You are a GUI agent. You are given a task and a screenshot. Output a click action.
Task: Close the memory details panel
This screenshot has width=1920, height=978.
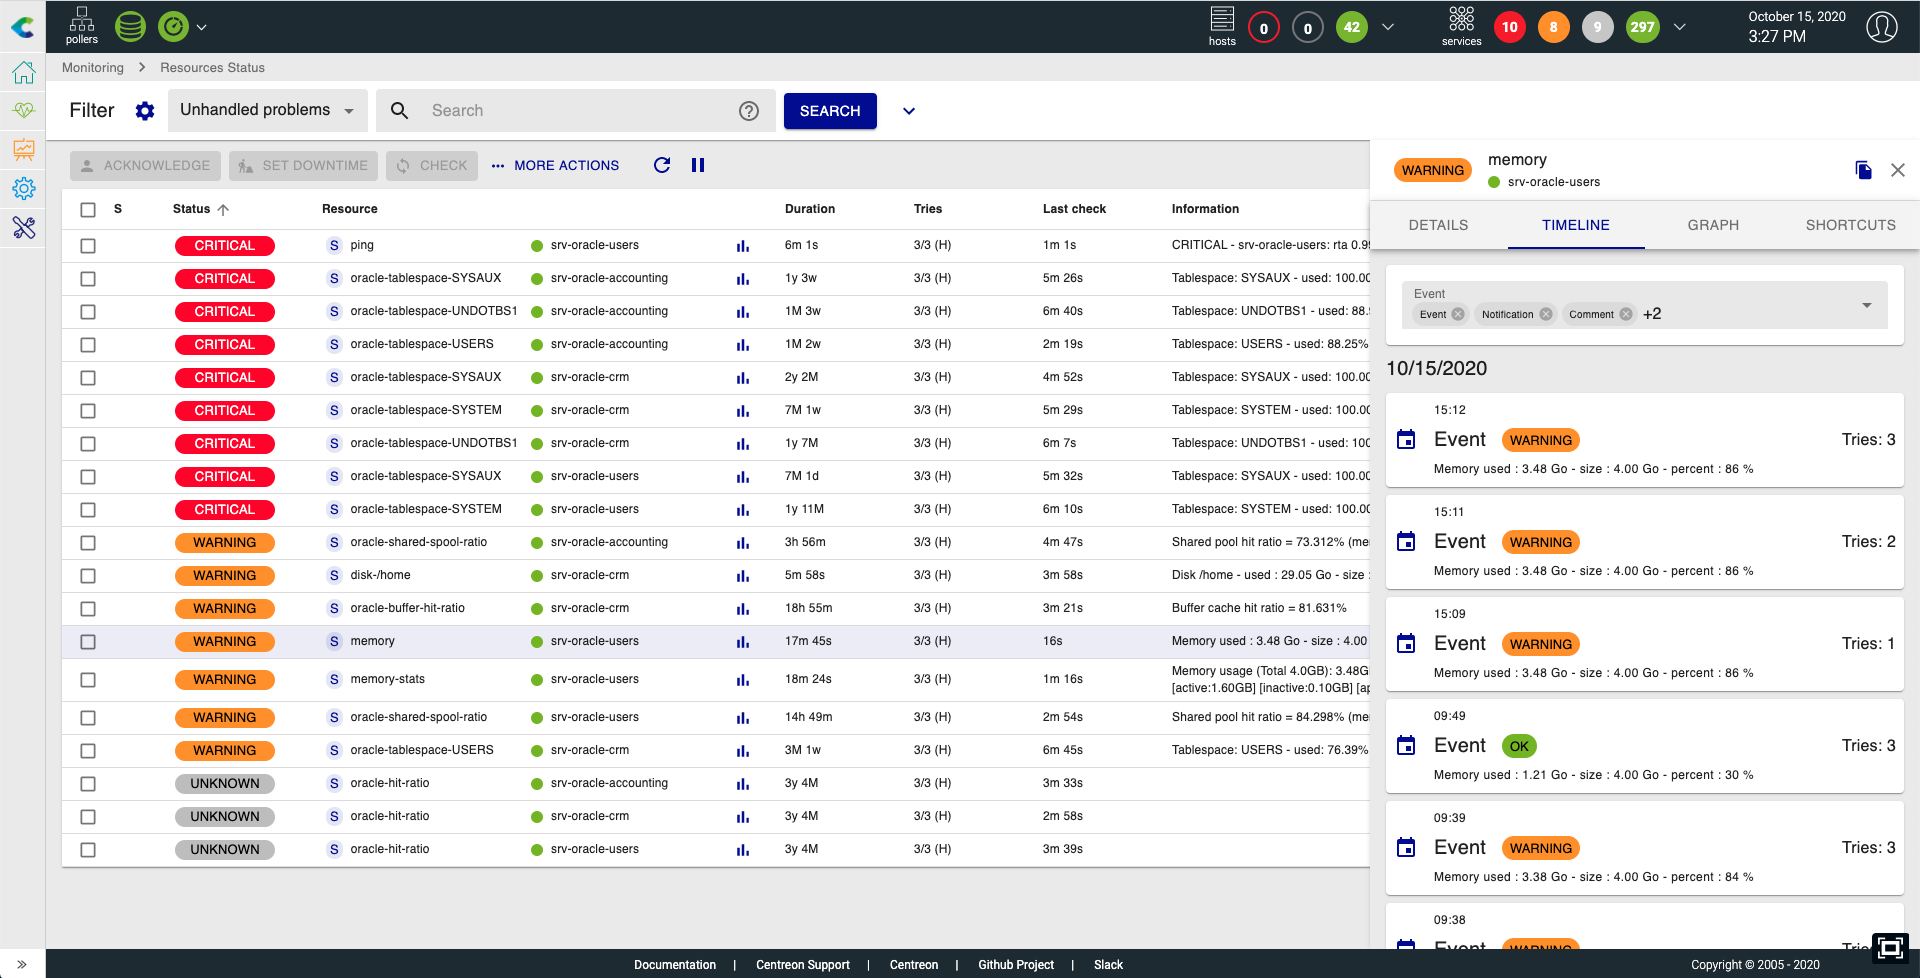[1898, 170]
